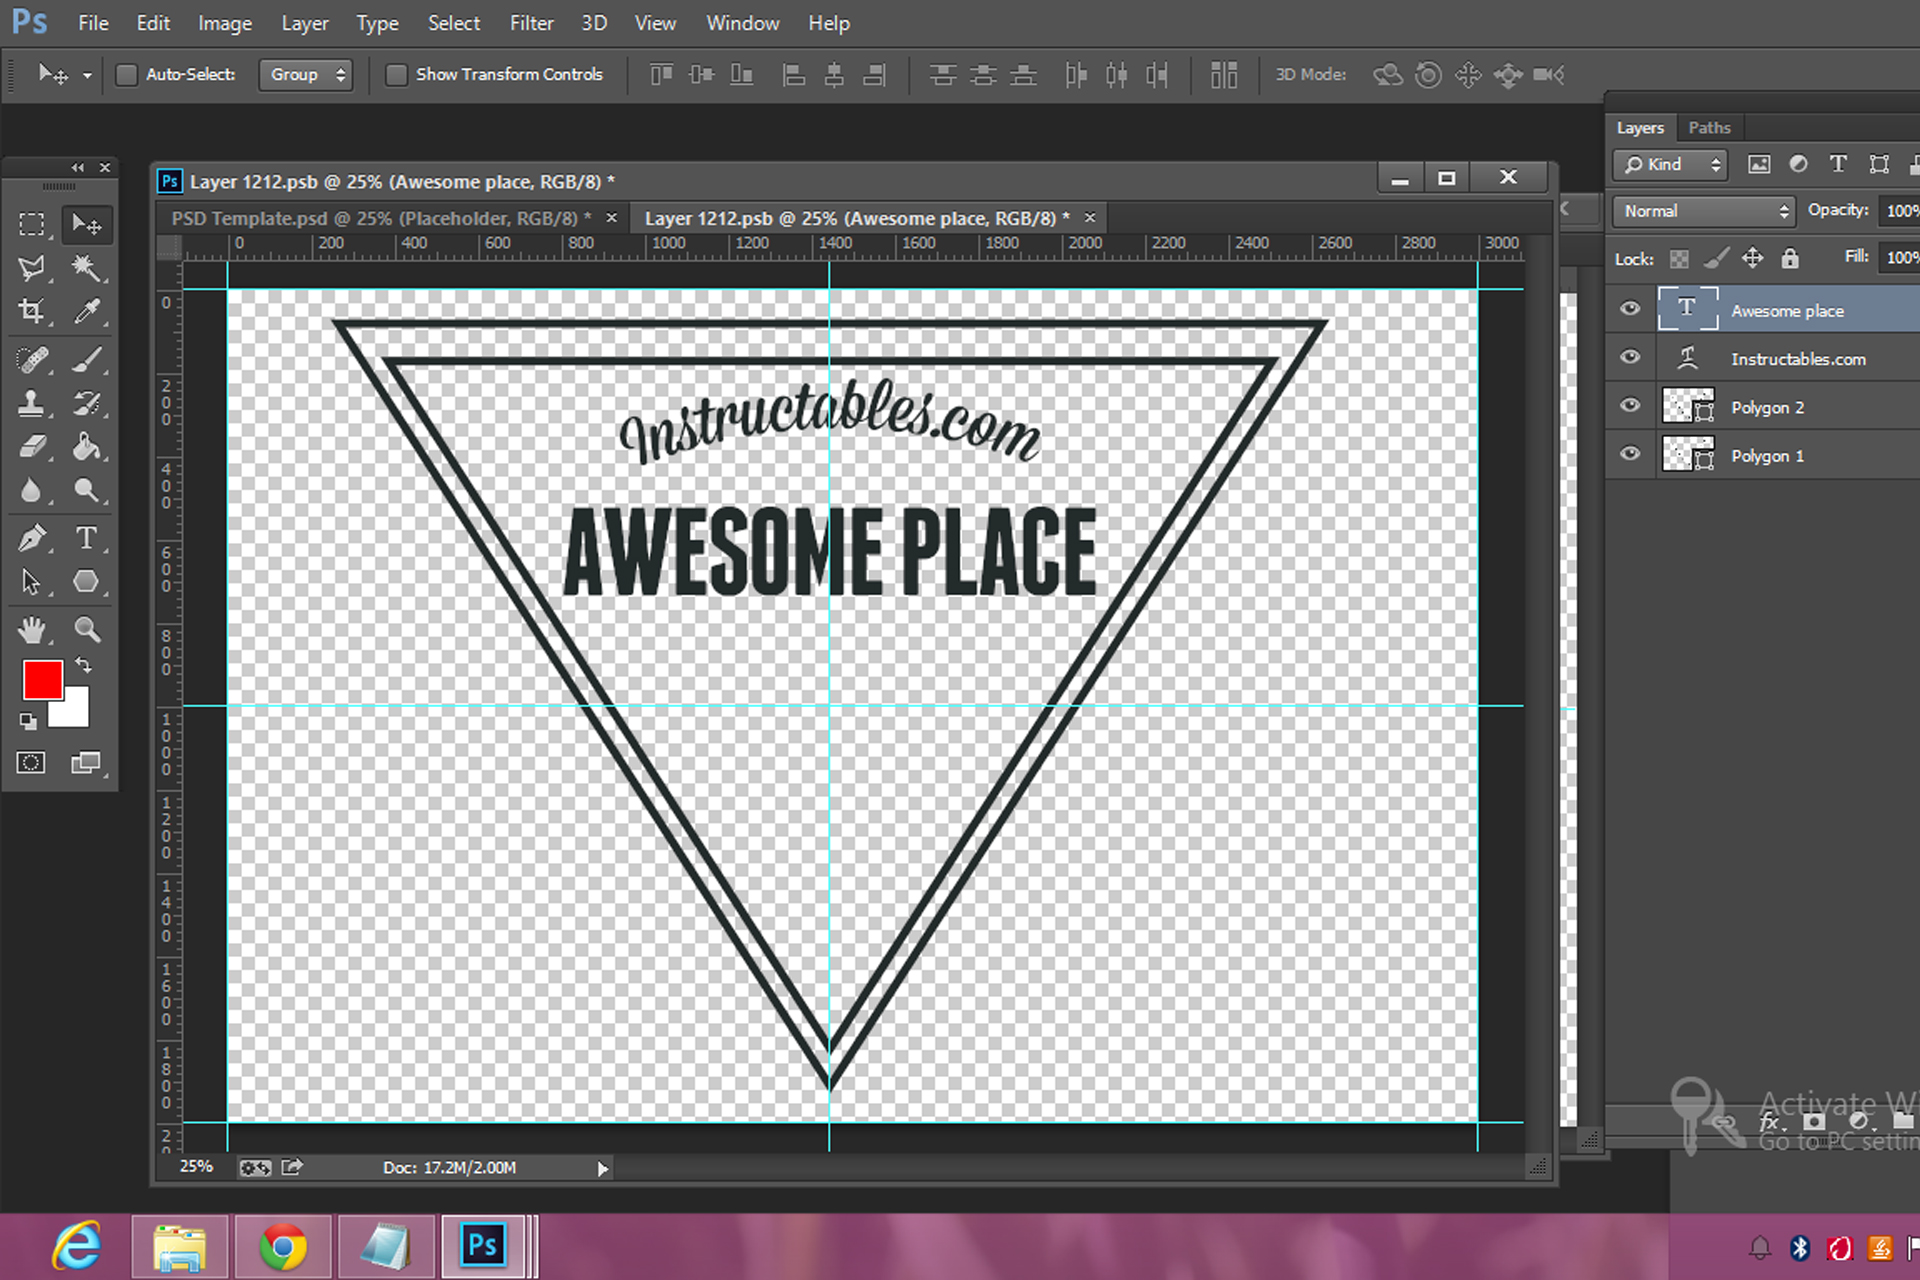Filter layers by adjustment layer

(1799, 164)
